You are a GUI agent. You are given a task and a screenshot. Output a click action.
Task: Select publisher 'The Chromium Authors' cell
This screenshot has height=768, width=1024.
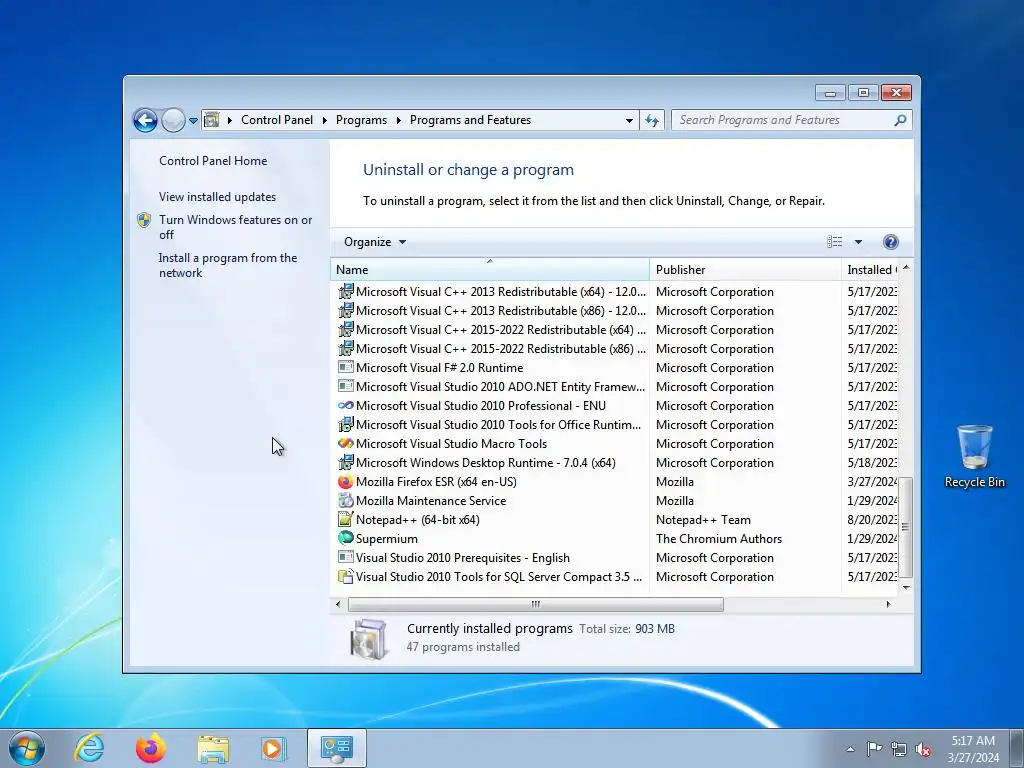click(718, 539)
